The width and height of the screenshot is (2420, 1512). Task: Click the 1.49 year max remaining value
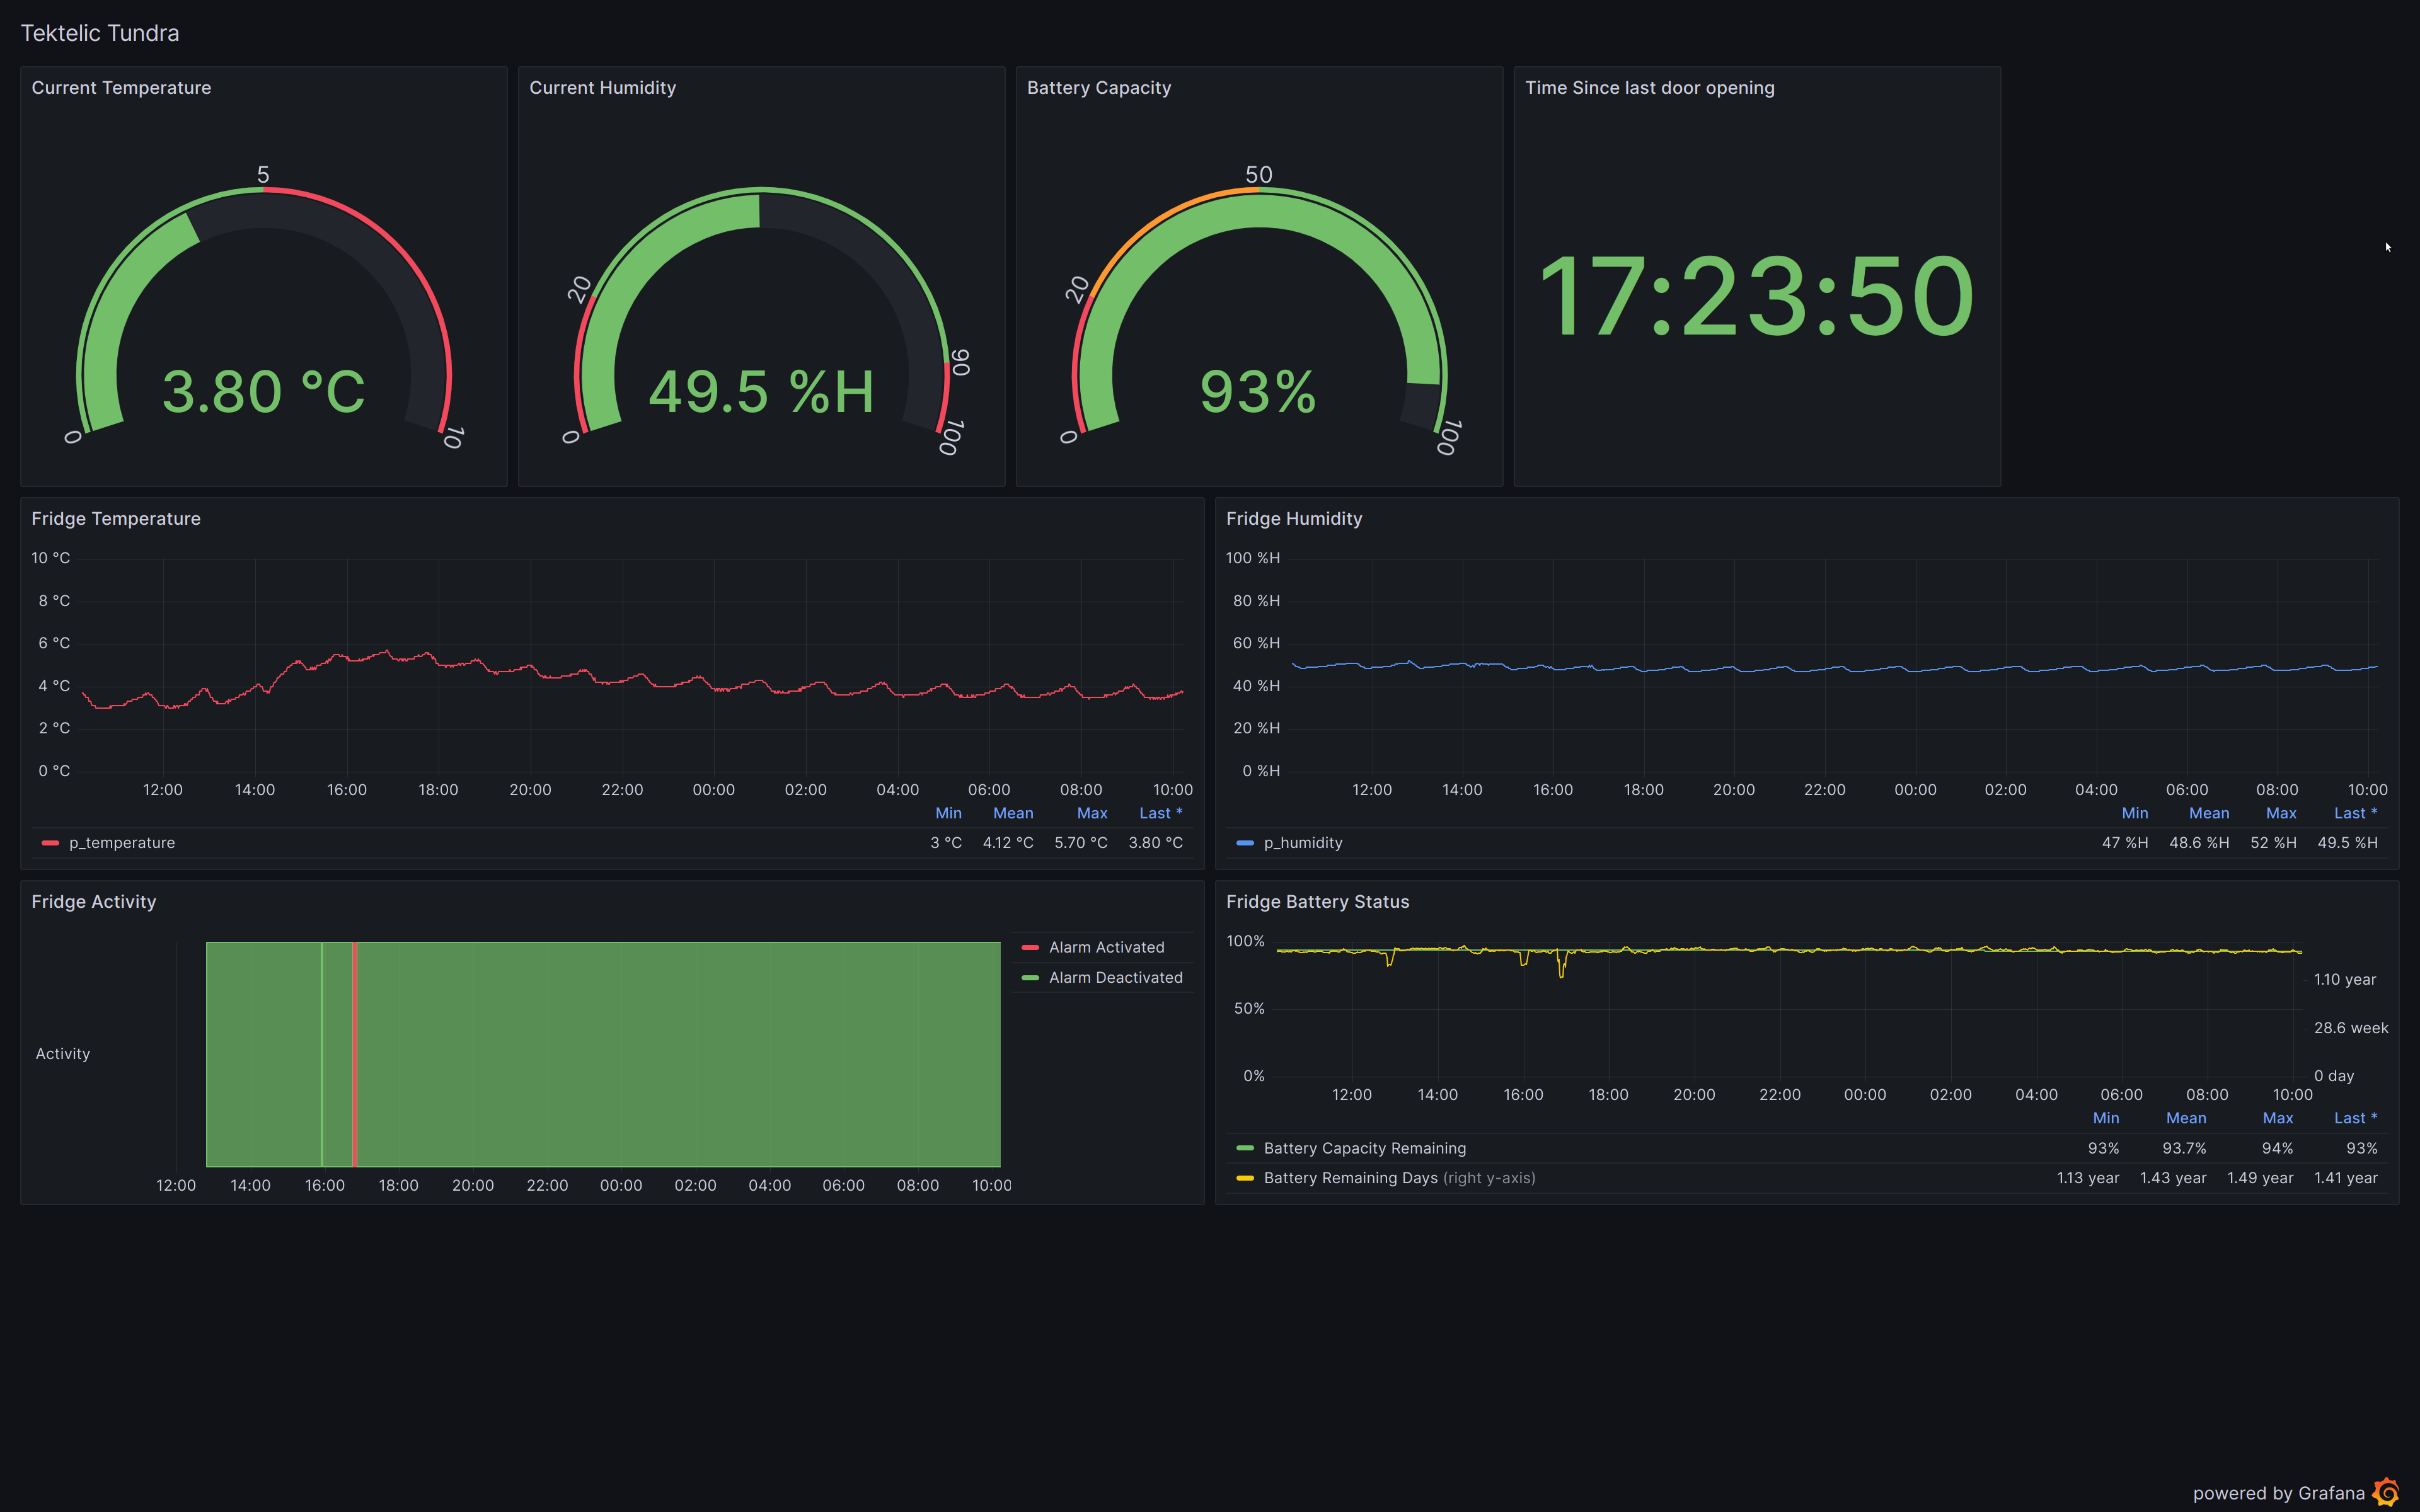coord(2260,1178)
